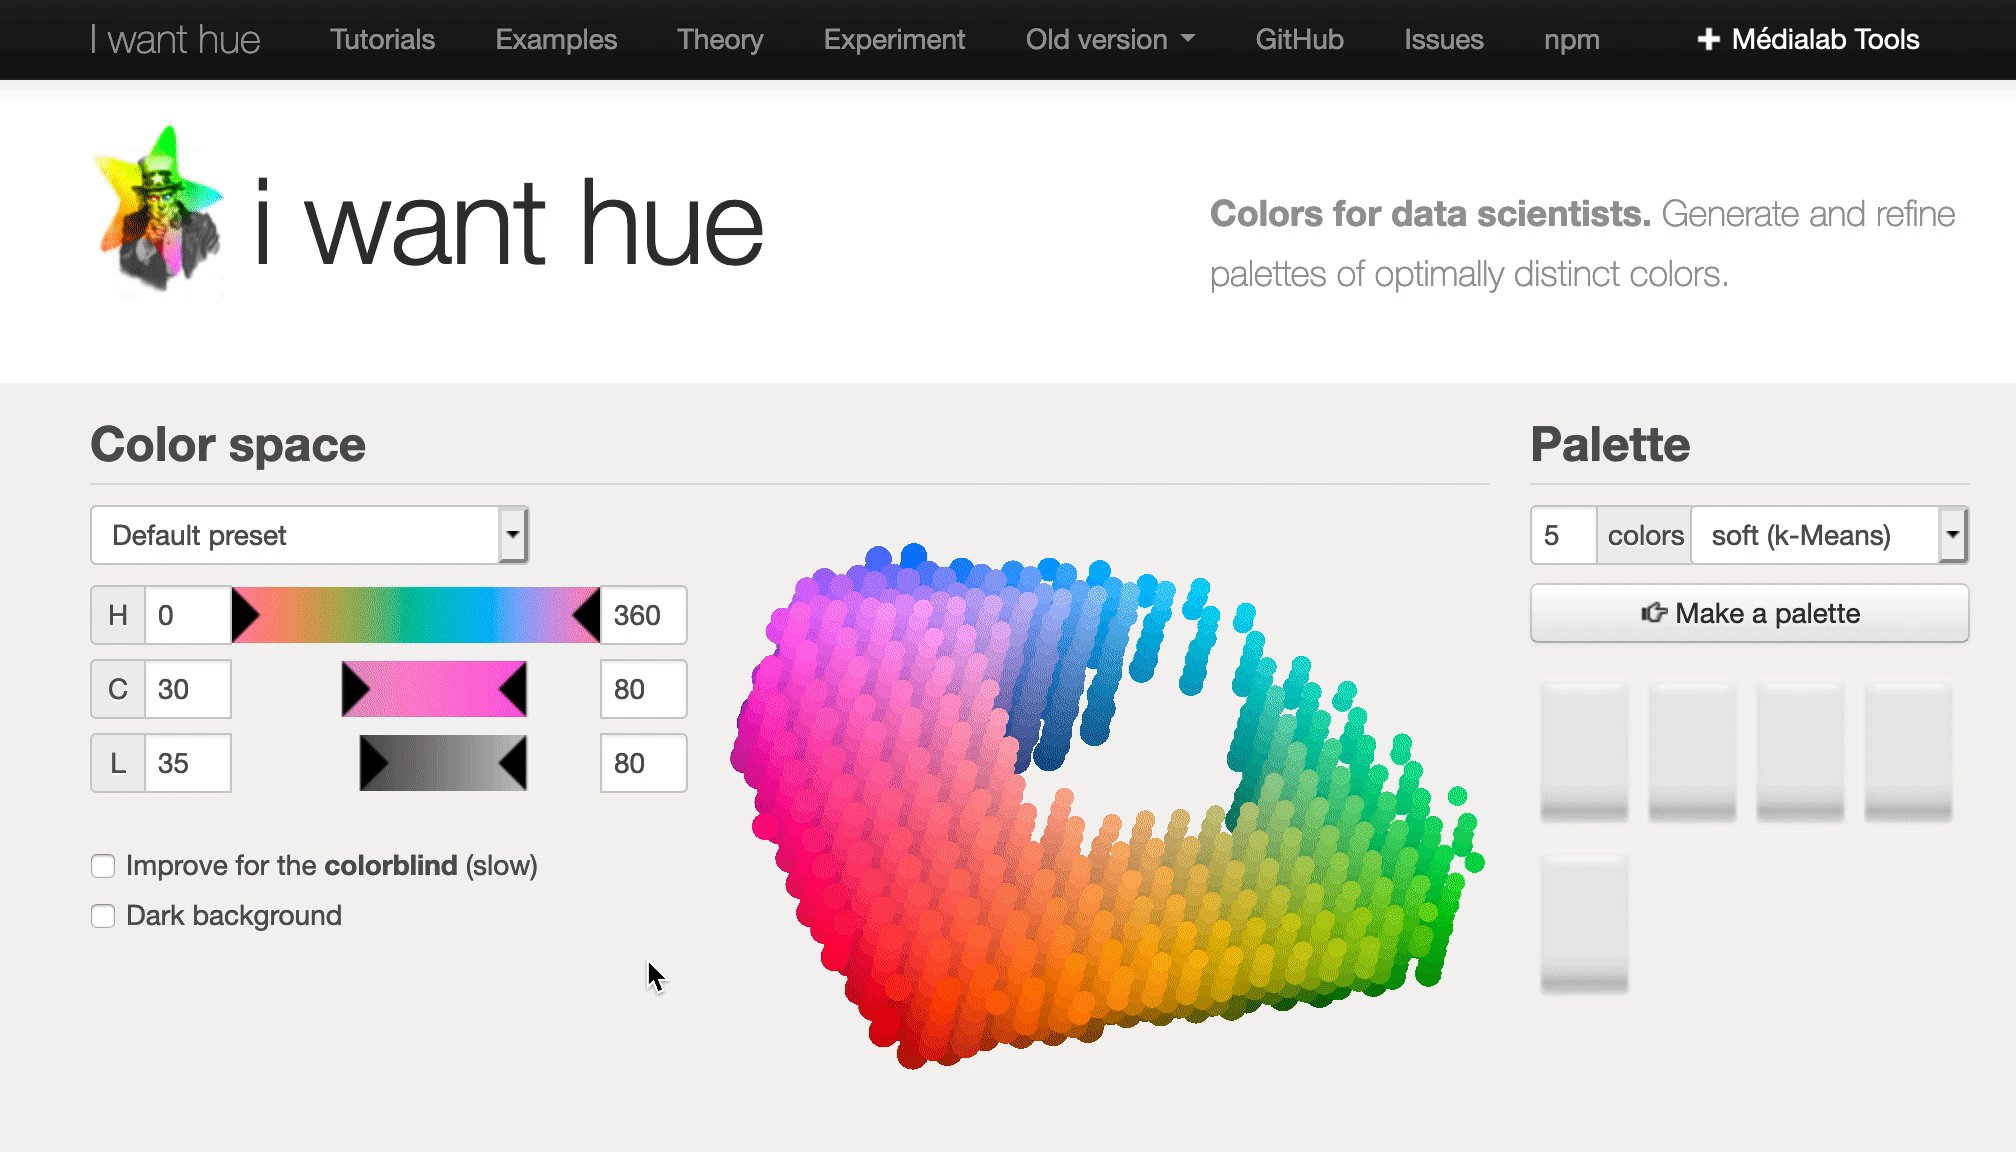Viewport: 2016px width, 1152px height.
Task: Click the L label of the lightness row
Action: pyautogui.click(x=118, y=763)
